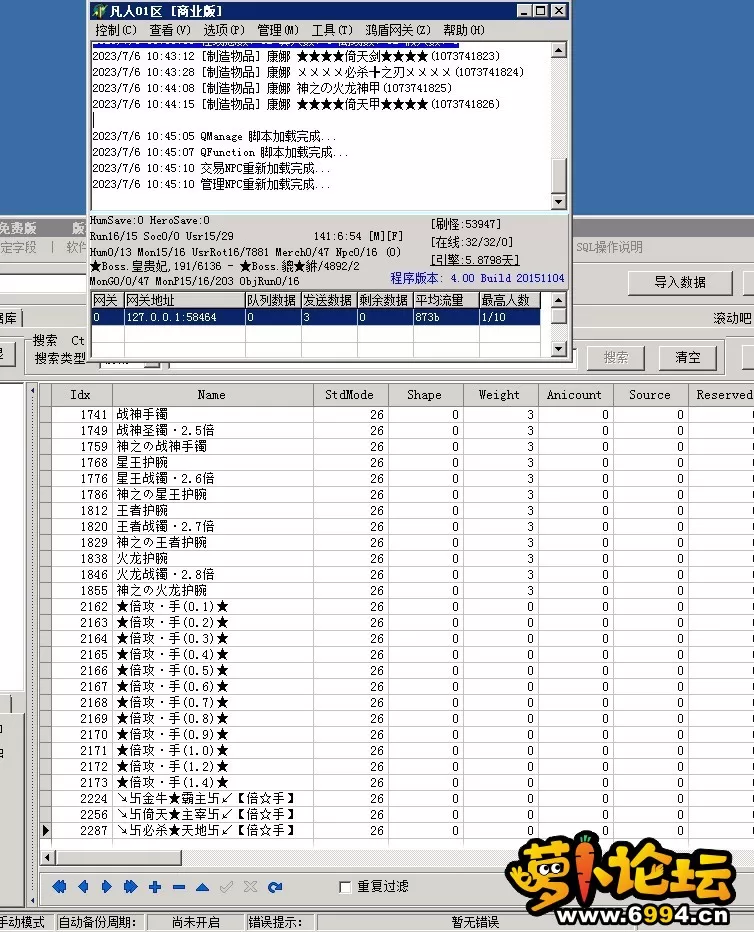Image resolution: width=754 pixels, height=932 pixels.
Task: Insert new record with plus icon
Action: 155,887
